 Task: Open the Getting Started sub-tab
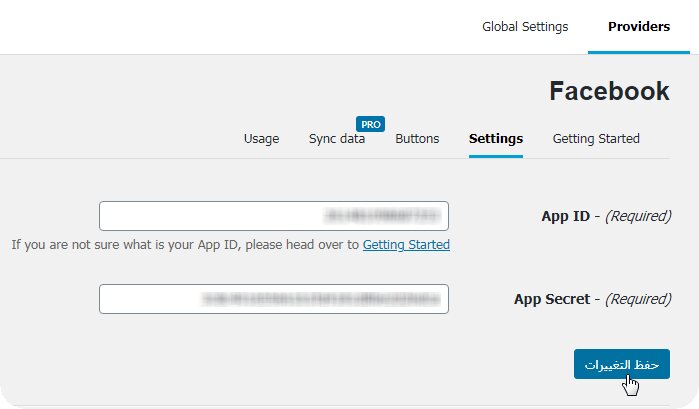click(596, 139)
